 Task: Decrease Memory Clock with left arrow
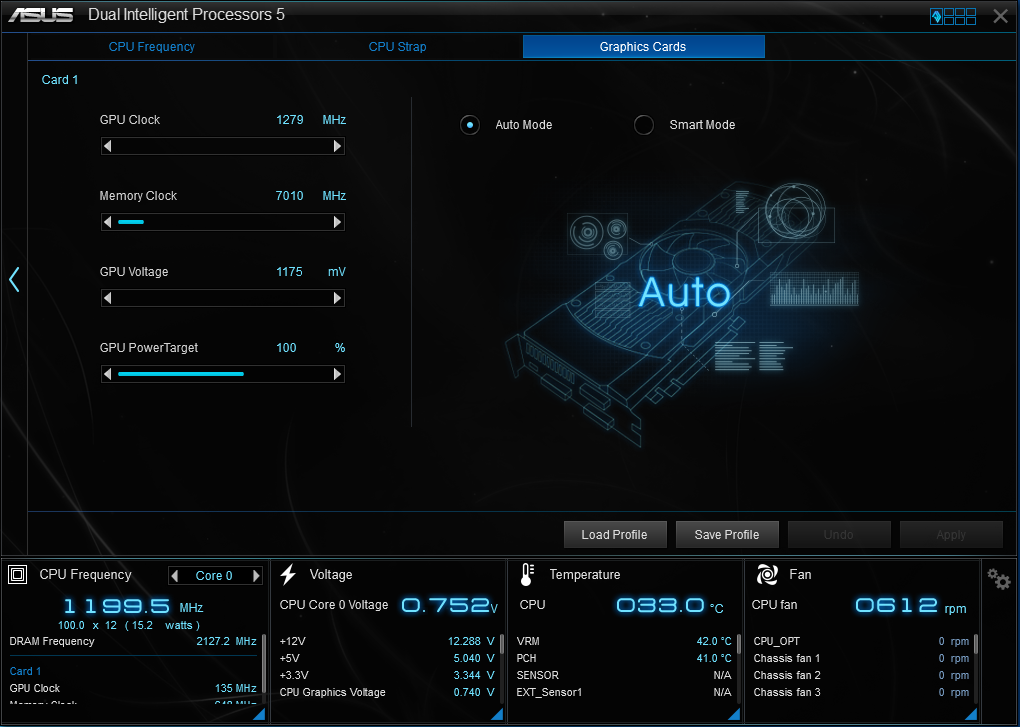point(108,222)
